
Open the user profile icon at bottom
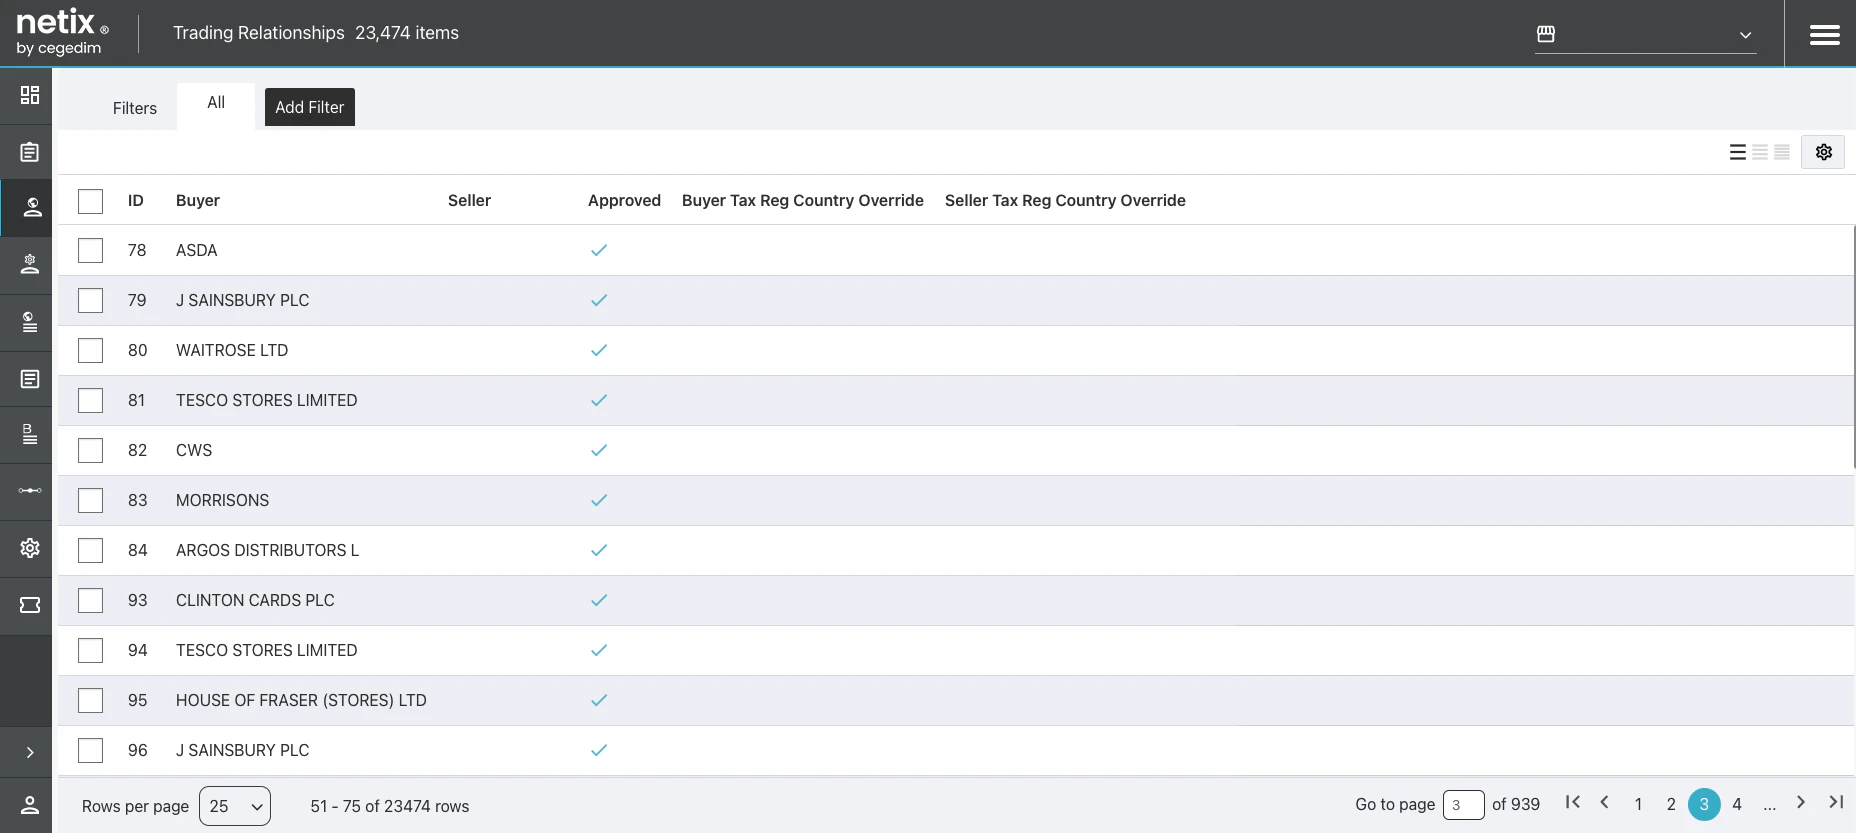[x=30, y=805]
